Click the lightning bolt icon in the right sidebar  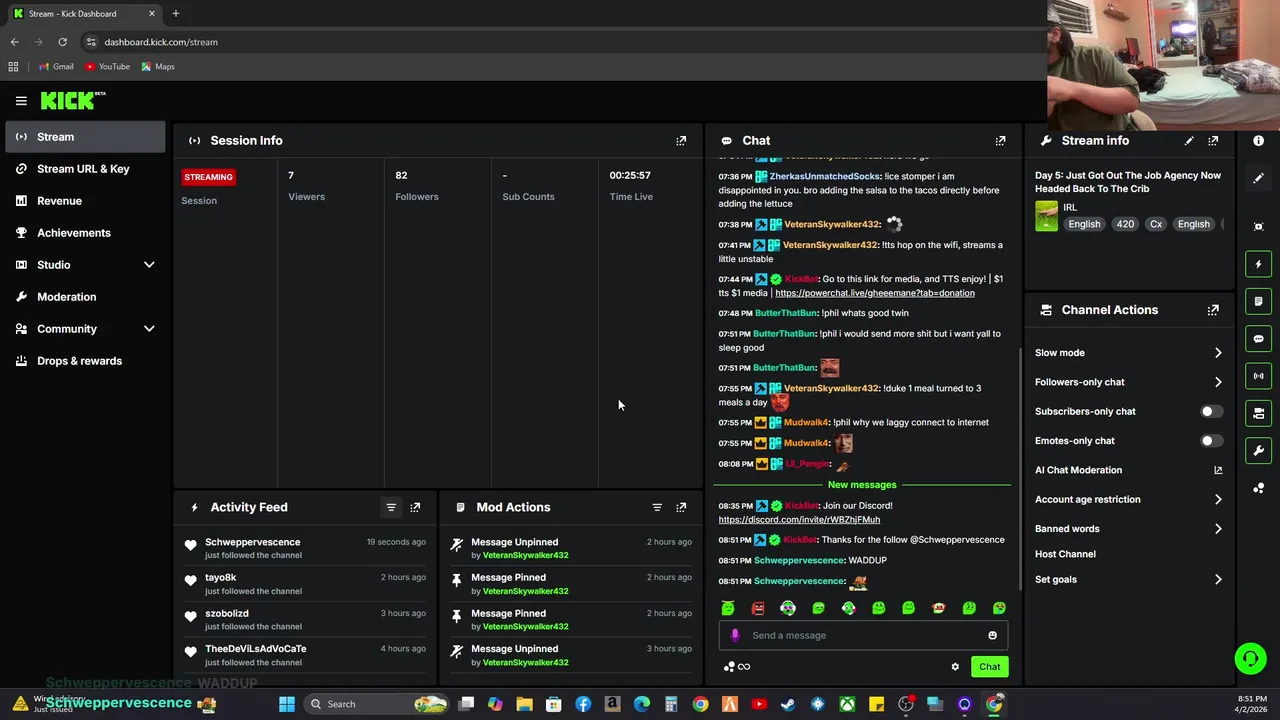(x=1259, y=264)
